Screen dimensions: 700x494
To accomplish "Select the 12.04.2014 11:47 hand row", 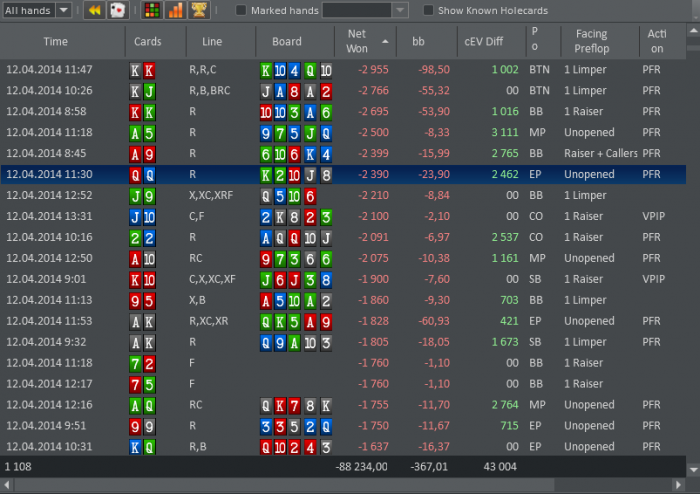I will 343,70.
